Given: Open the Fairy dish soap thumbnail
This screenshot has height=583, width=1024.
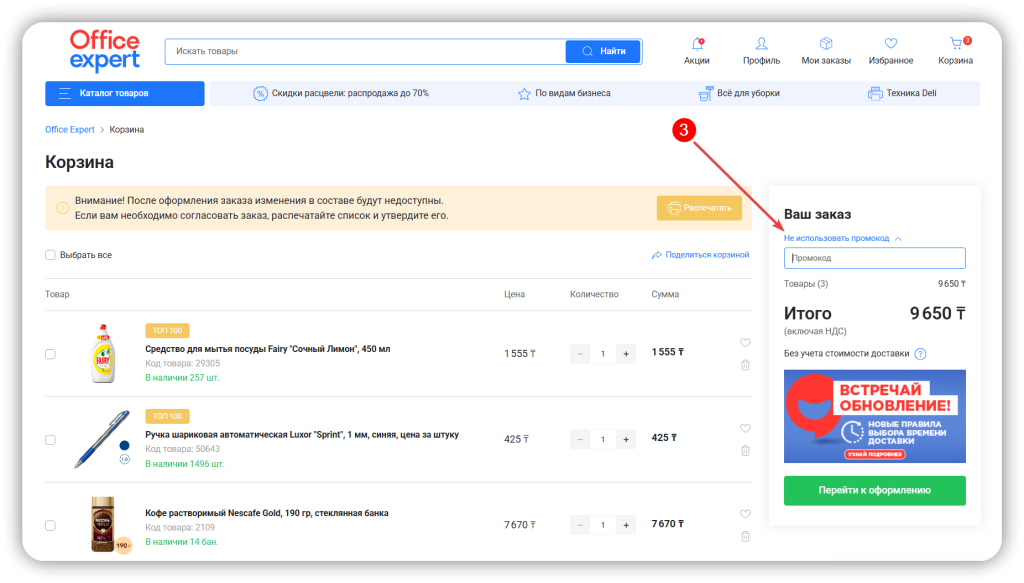Looking at the screenshot, I should coord(103,353).
